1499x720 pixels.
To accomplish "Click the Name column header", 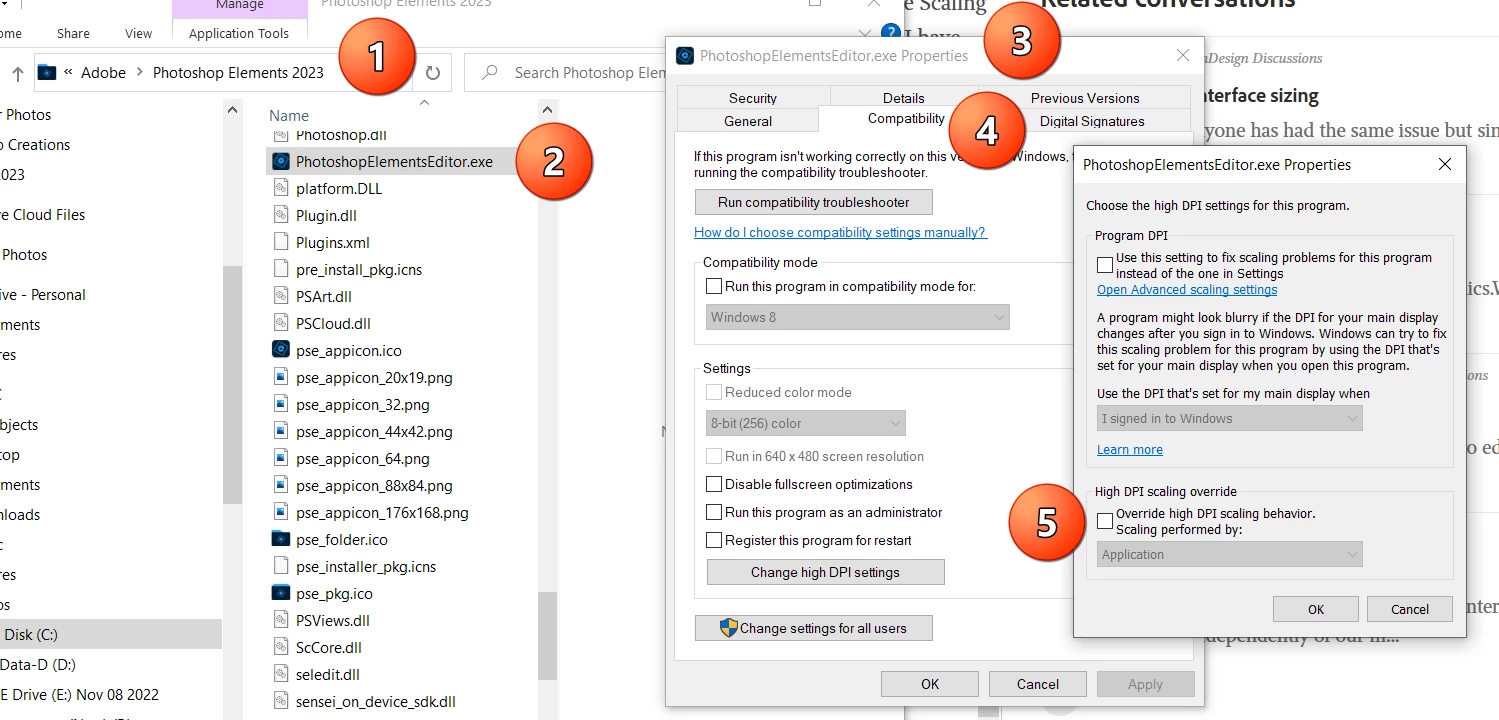I will coord(289,115).
